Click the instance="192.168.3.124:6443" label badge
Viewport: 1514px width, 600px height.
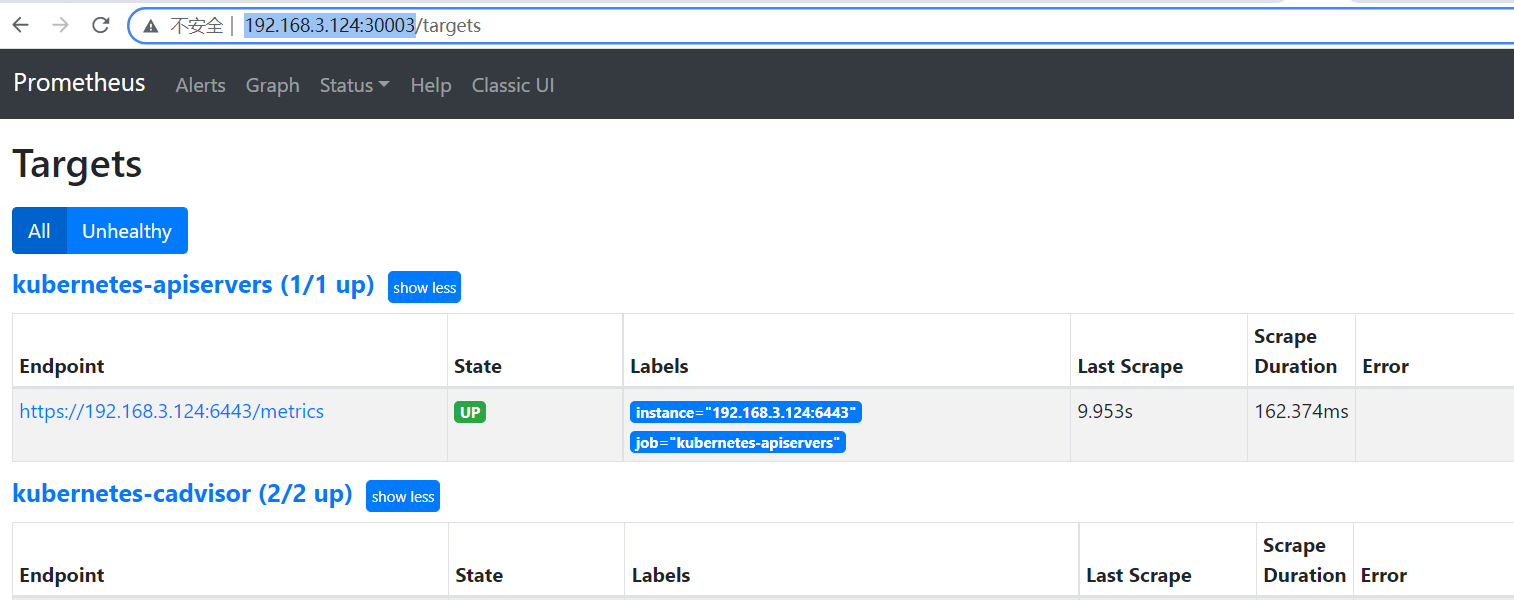(746, 412)
